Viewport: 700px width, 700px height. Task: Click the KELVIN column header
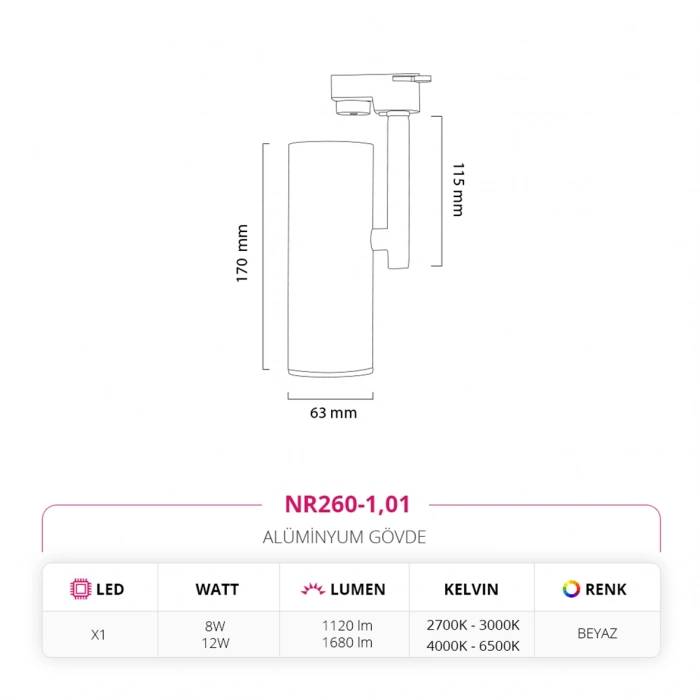click(x=471, y=589)
